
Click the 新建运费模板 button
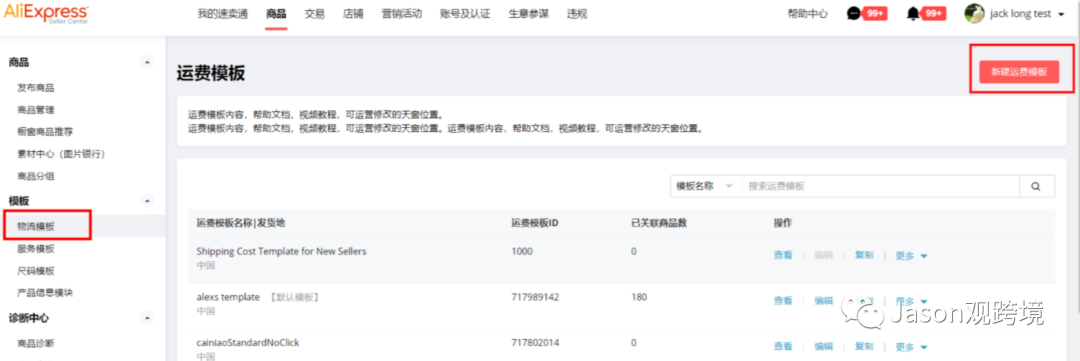[x=1019, y=72]
